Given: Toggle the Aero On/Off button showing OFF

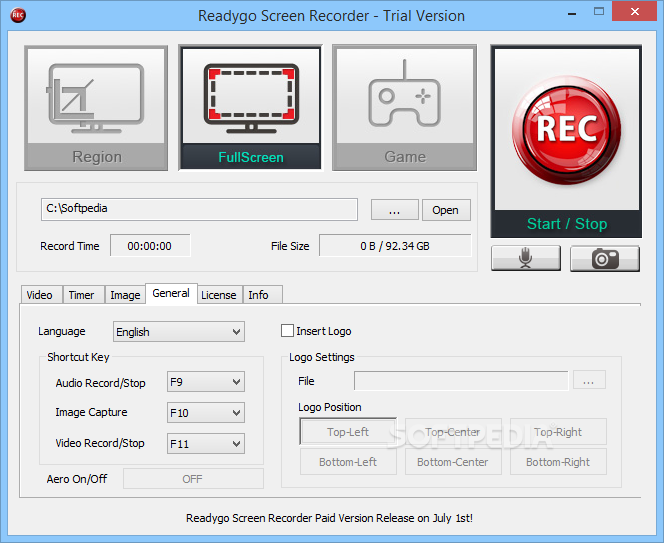Looking at the screenshot, I should coord(193,479).
